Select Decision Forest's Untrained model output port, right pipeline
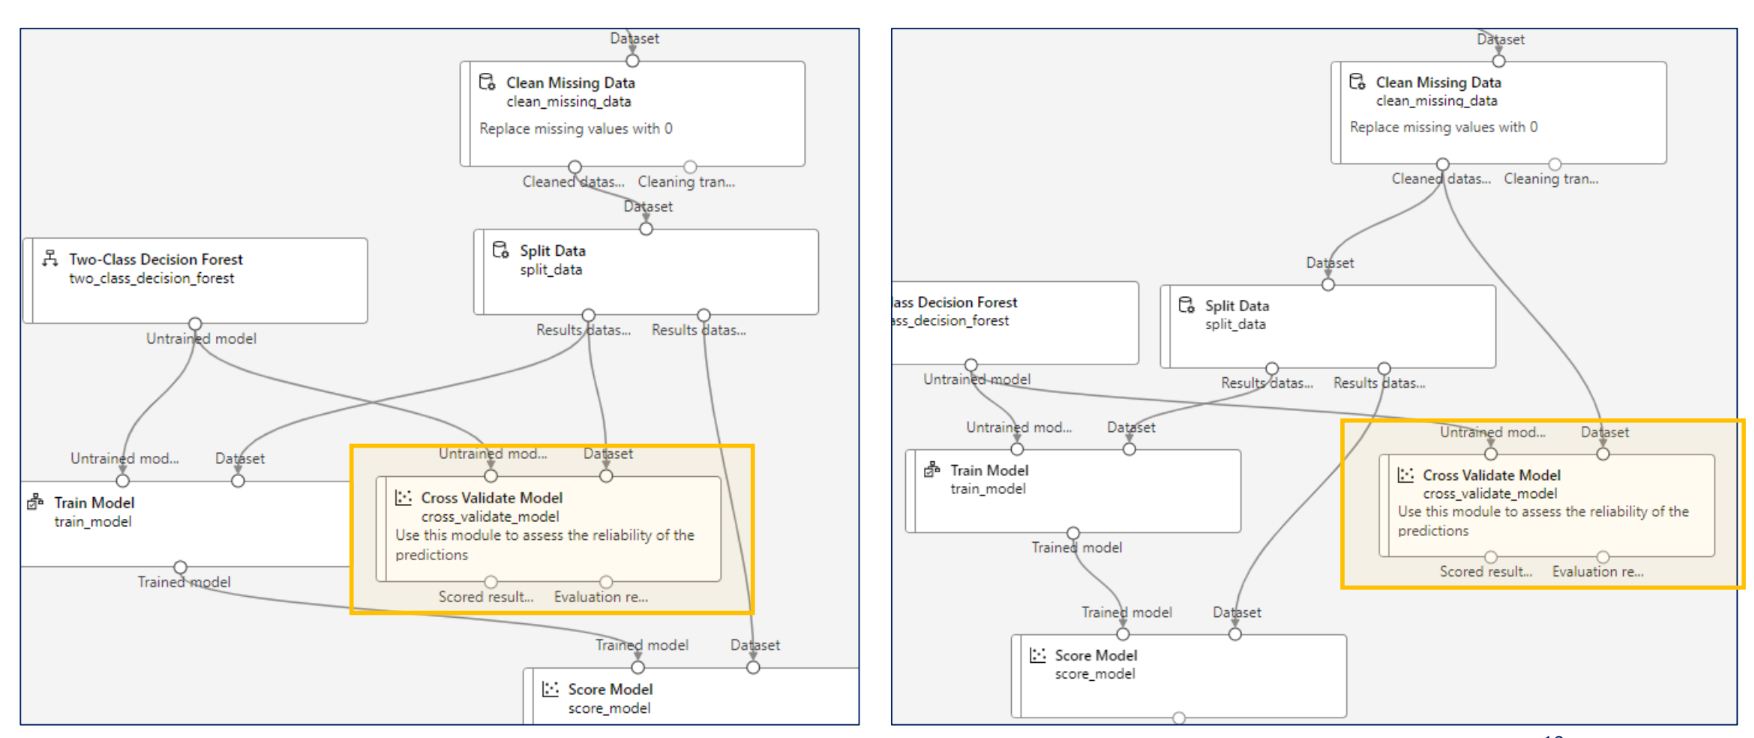 point(971,365)
